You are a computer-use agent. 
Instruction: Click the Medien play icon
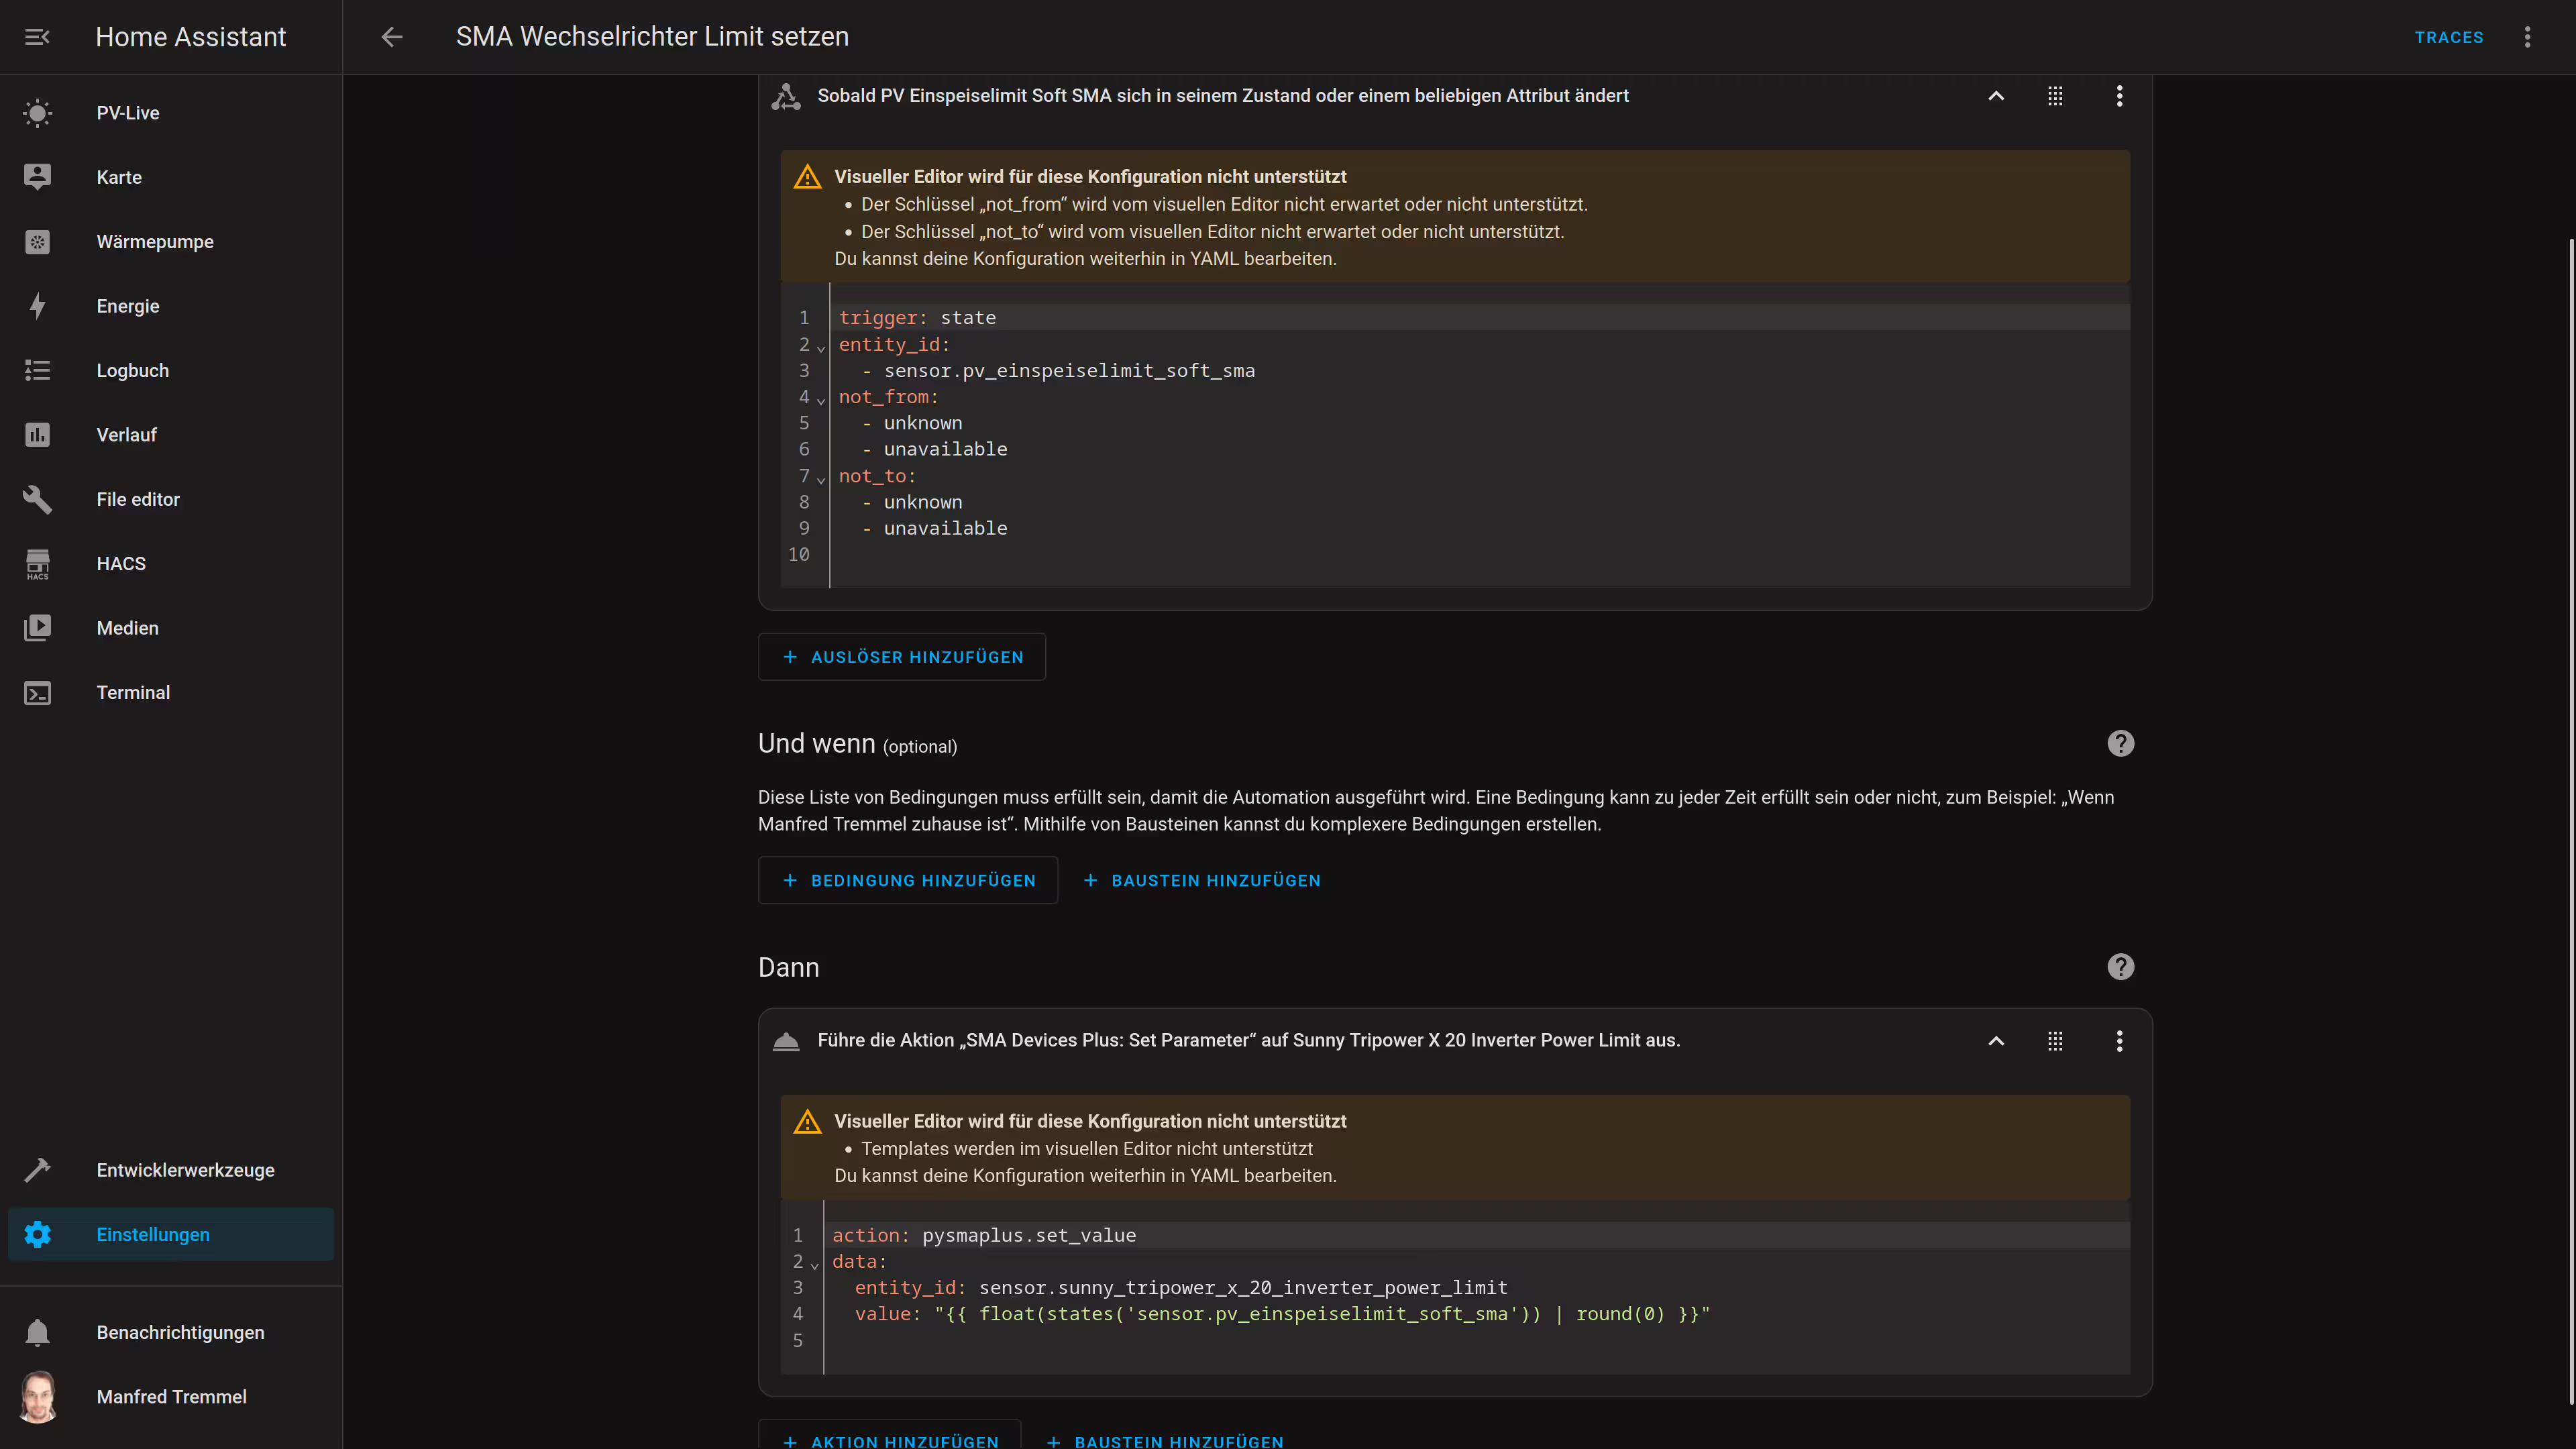[37, 628]
